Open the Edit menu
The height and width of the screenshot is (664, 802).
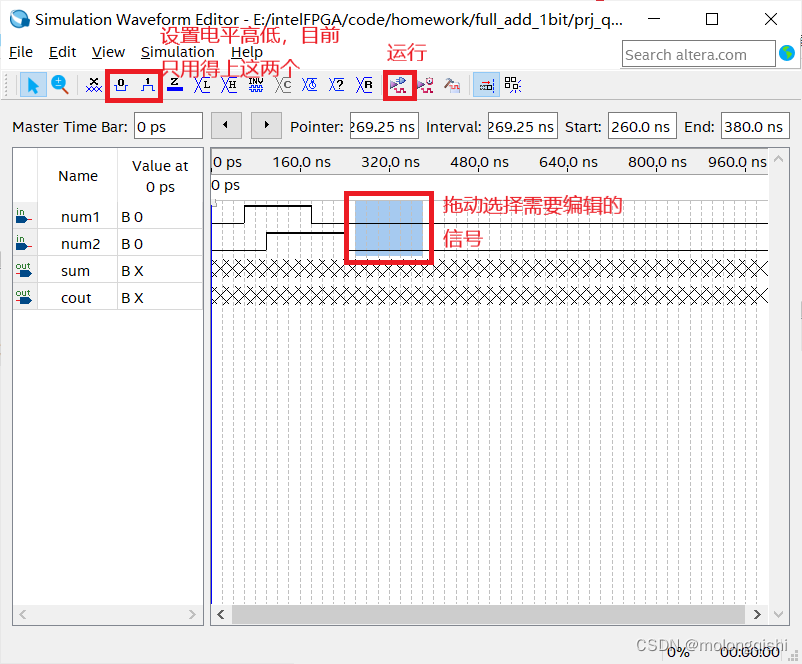62,52
